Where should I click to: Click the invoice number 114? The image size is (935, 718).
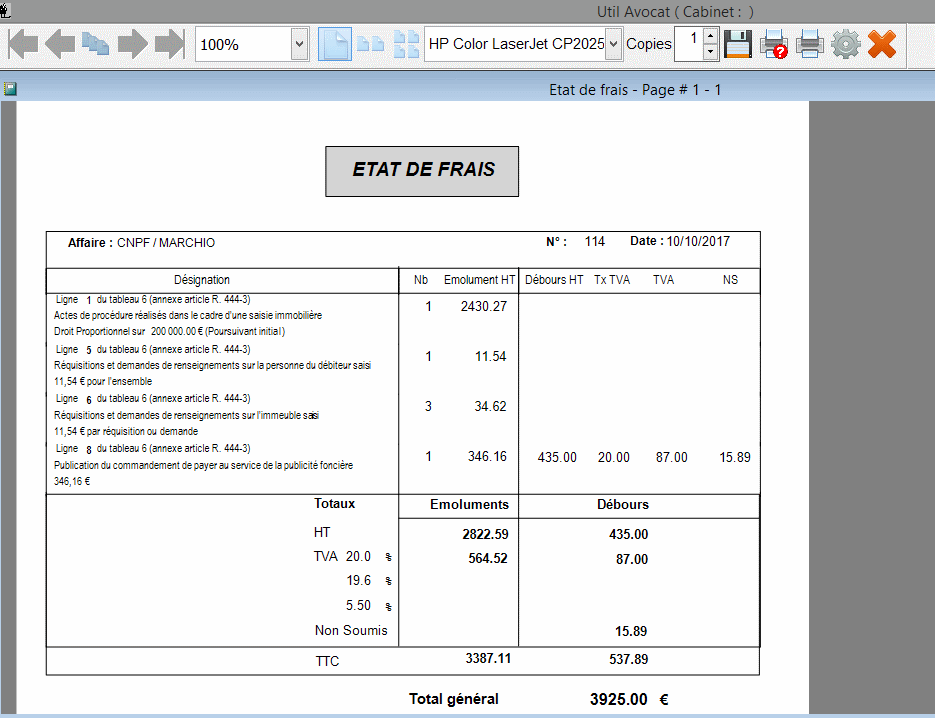(595, 242)
